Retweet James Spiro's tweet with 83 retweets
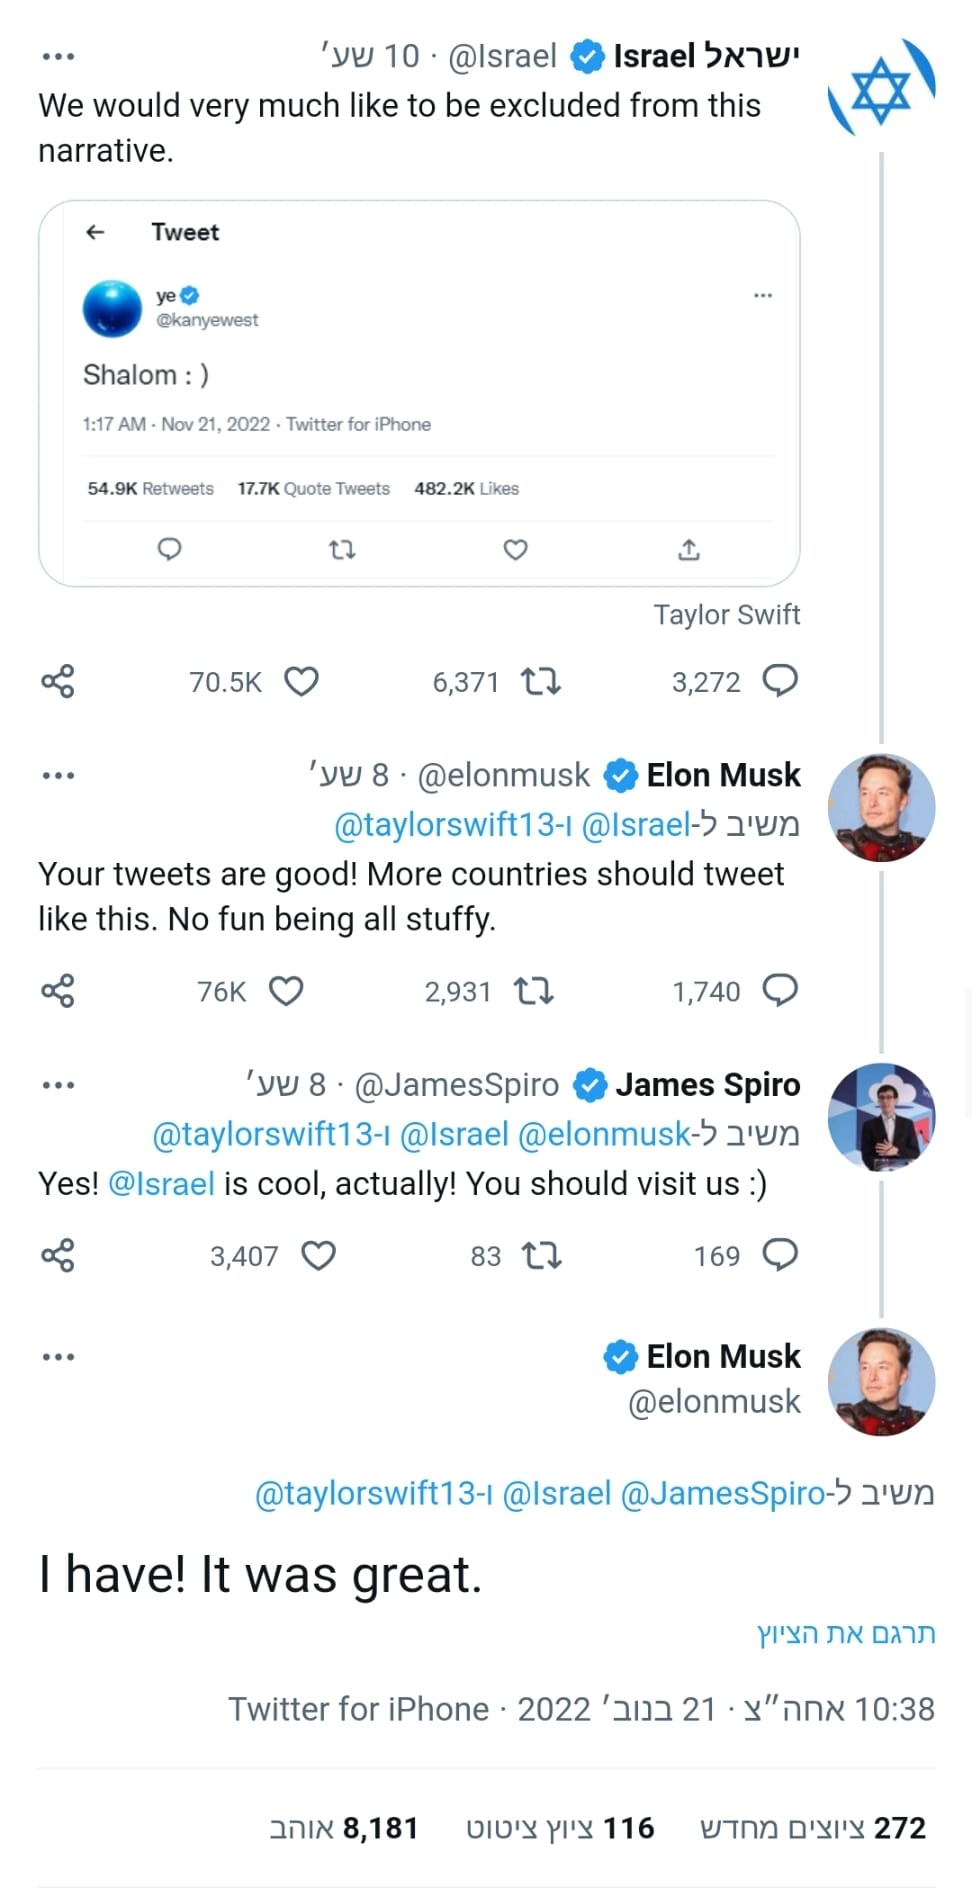This screenshot has height=1893, width=972. [x=542, y=1255]
